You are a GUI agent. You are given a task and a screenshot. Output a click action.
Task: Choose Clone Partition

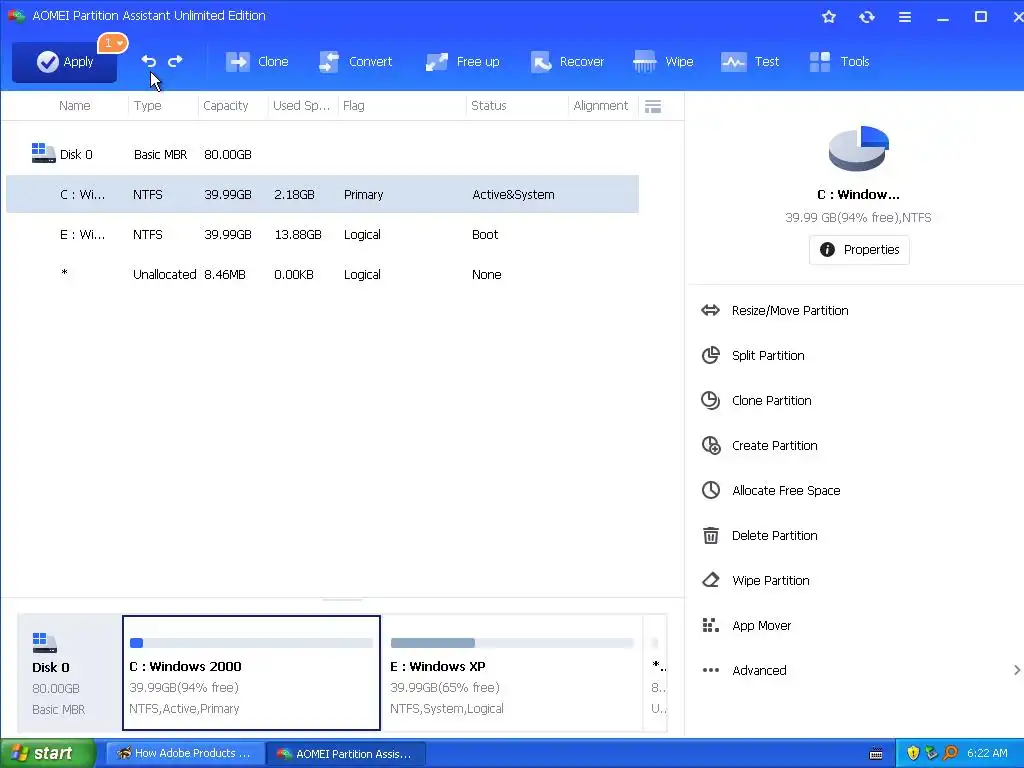tap(771, 401)
